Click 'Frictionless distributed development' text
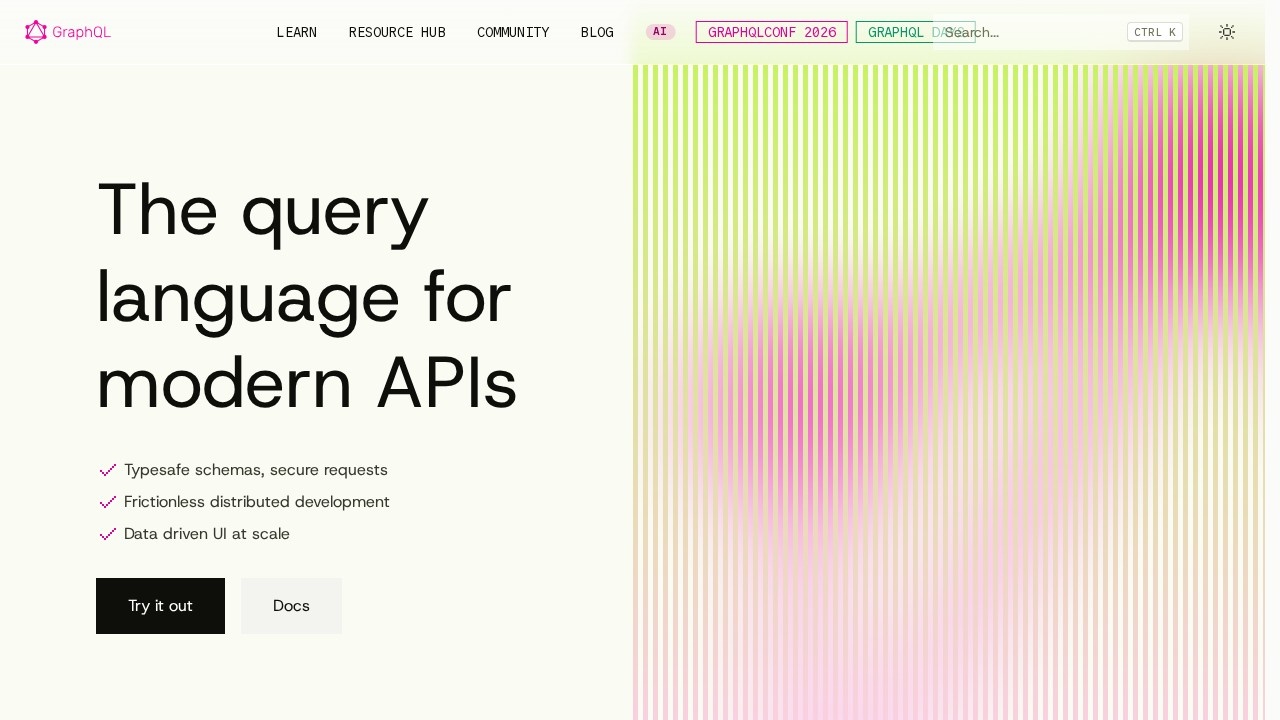Viewport: 1280px width, 720px height. click(x=257, y=502)
